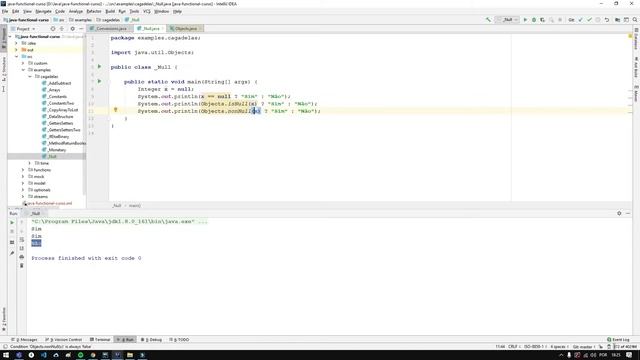Click the Windows Start button
Screen dimensions: 640x360
tap(6, 355)
